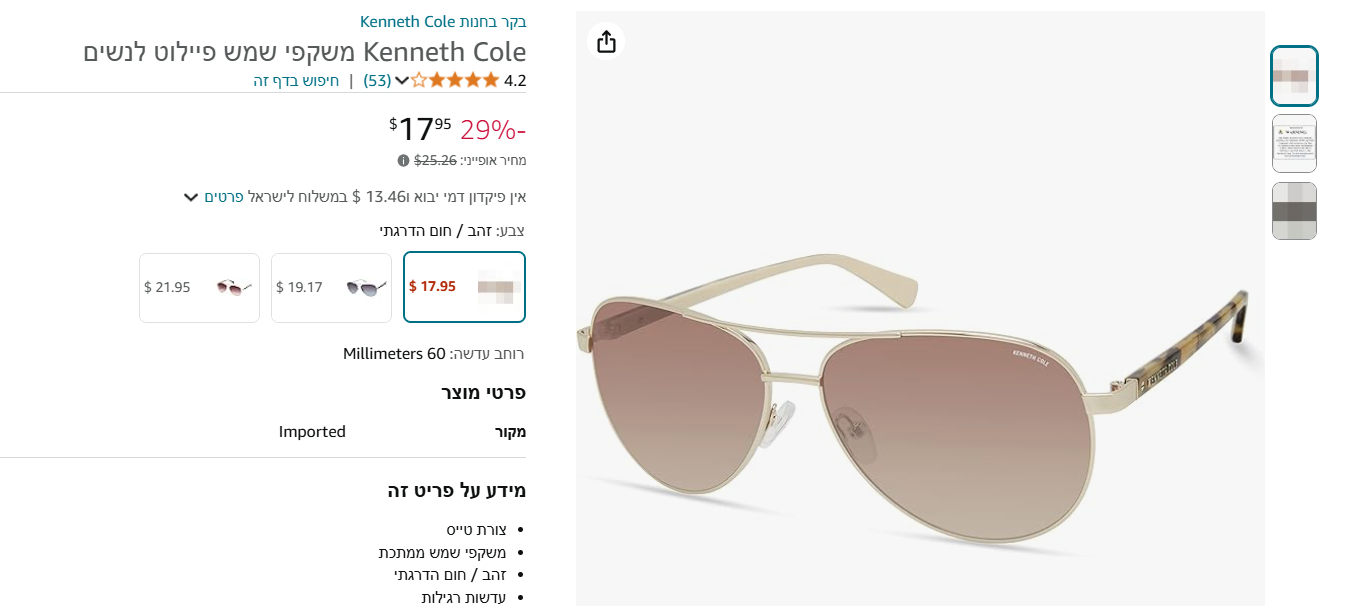The height and width of the screenshot is (606, 1345).
Task: Open the 53 reviews count link
Action: tap(377, 80)
